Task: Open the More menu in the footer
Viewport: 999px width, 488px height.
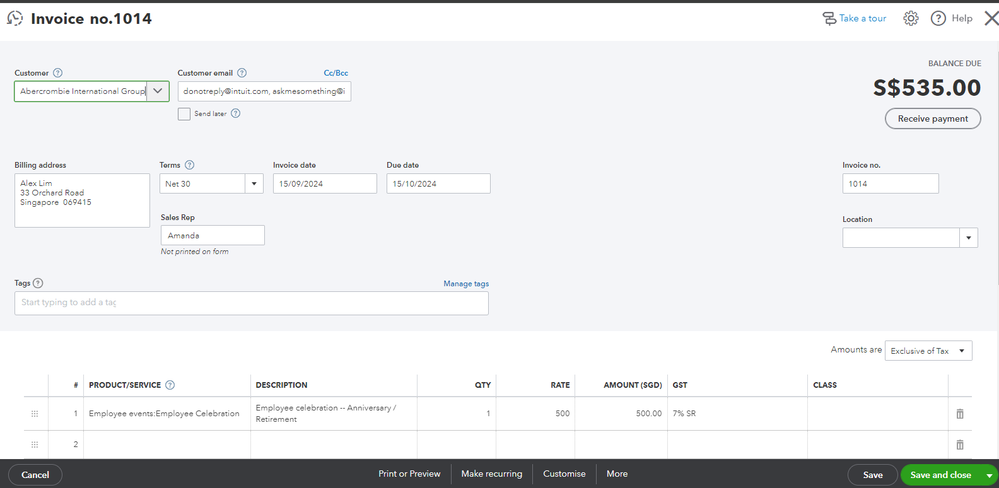Action: (x=617, y=474)
